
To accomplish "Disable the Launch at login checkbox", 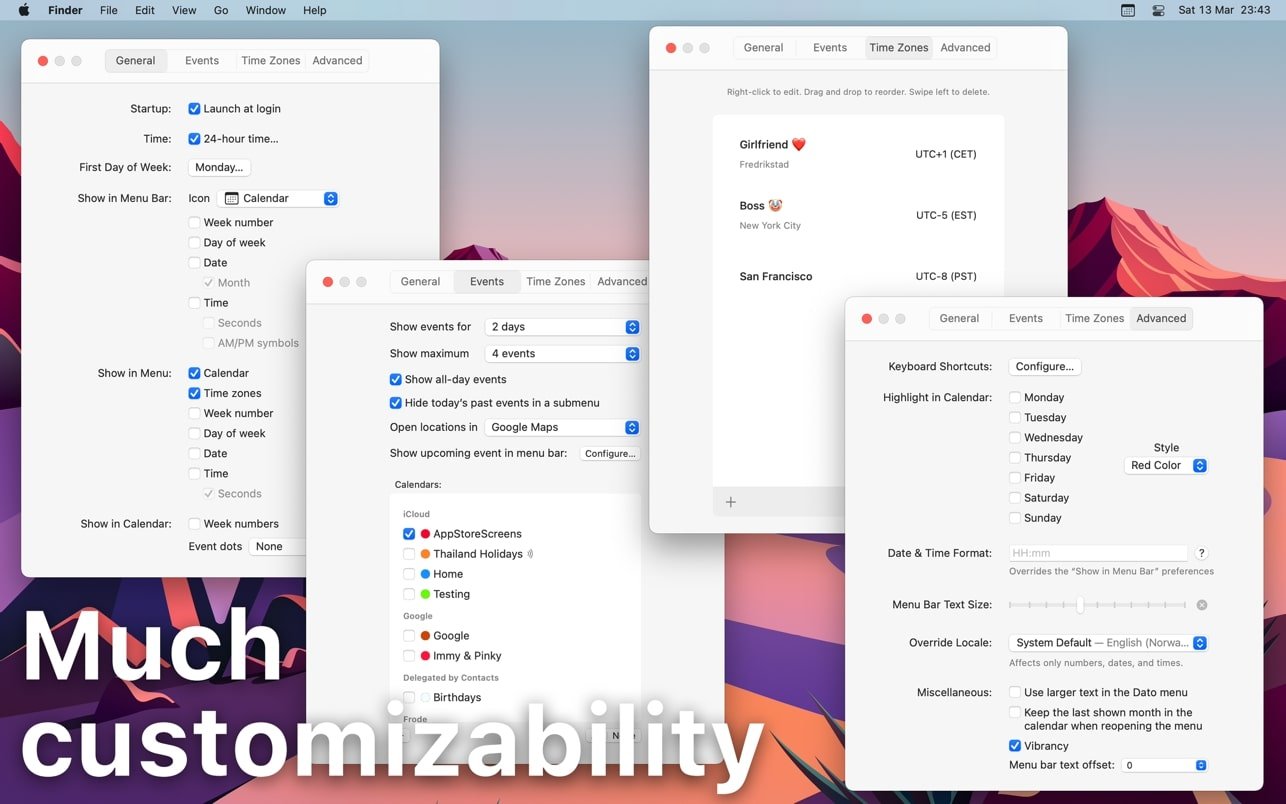I will [x=195, y=109].
